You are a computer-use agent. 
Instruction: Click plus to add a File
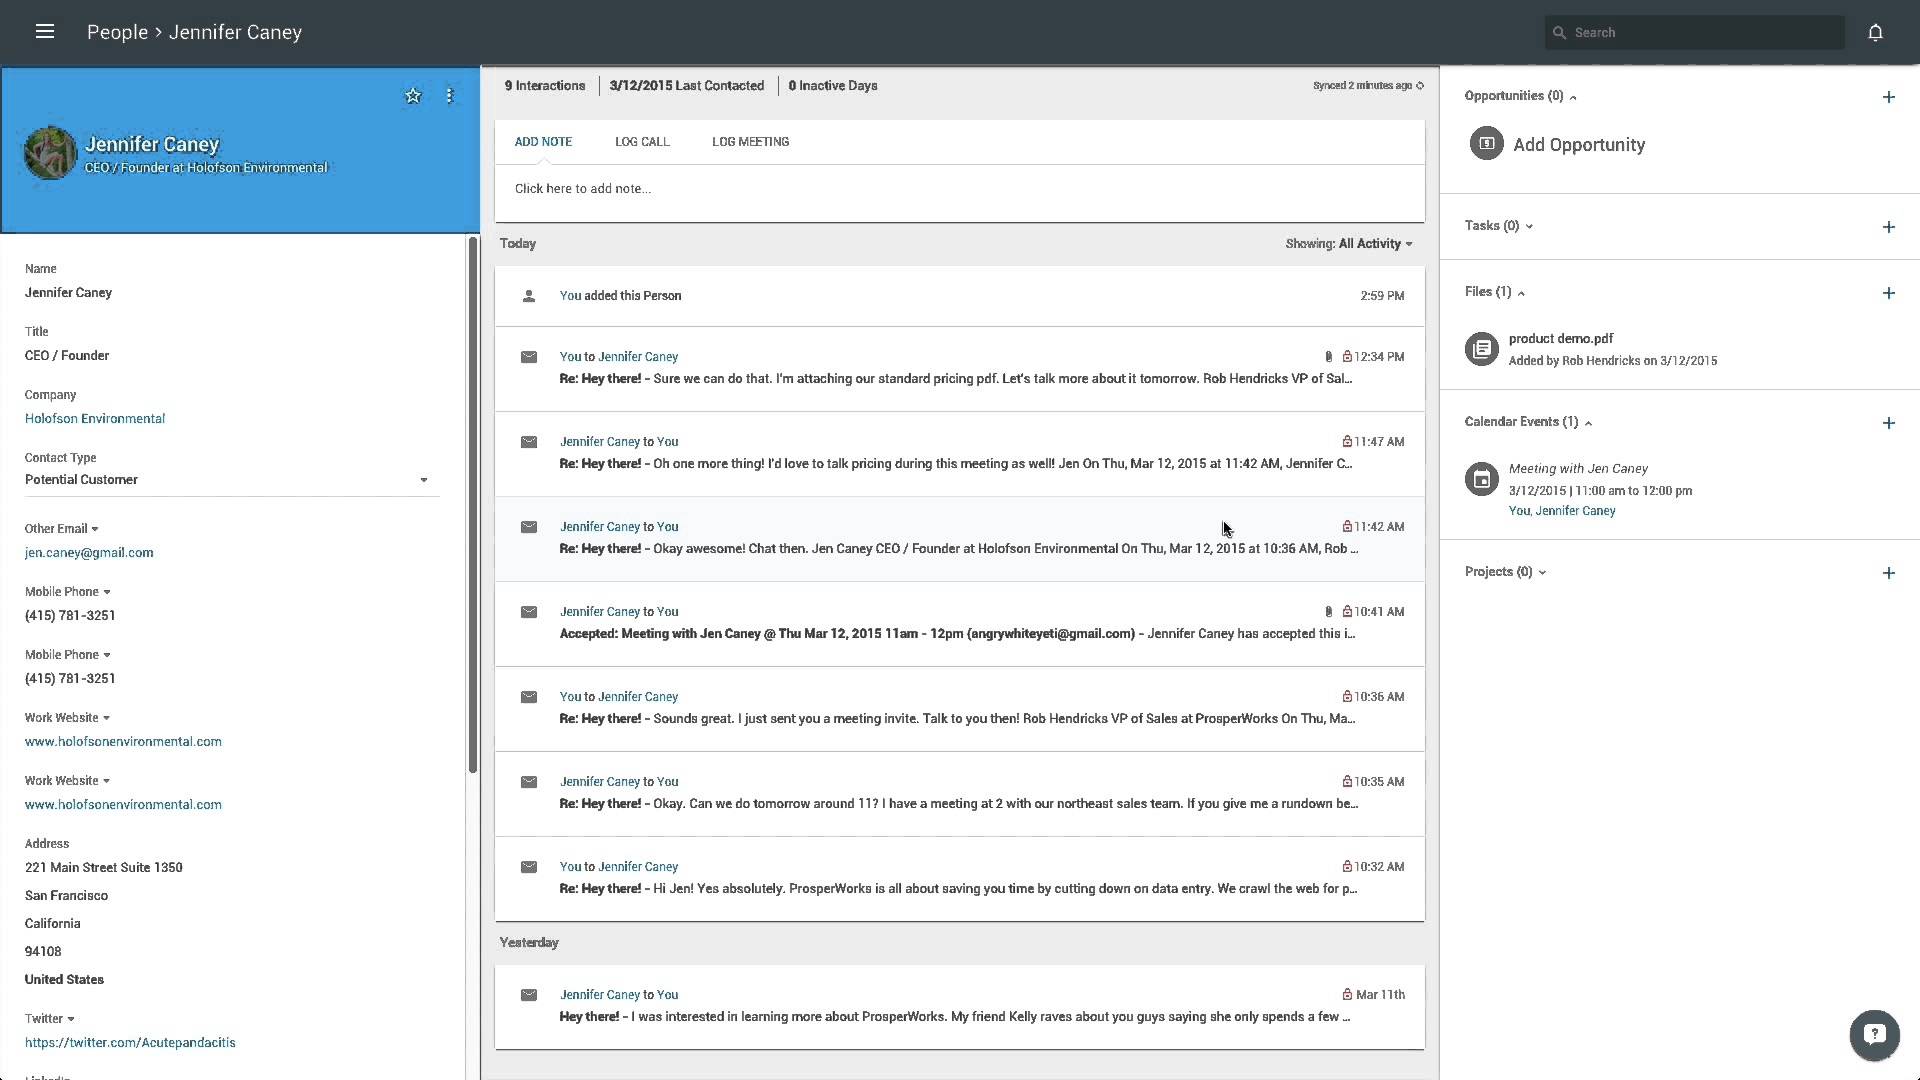1888,293
